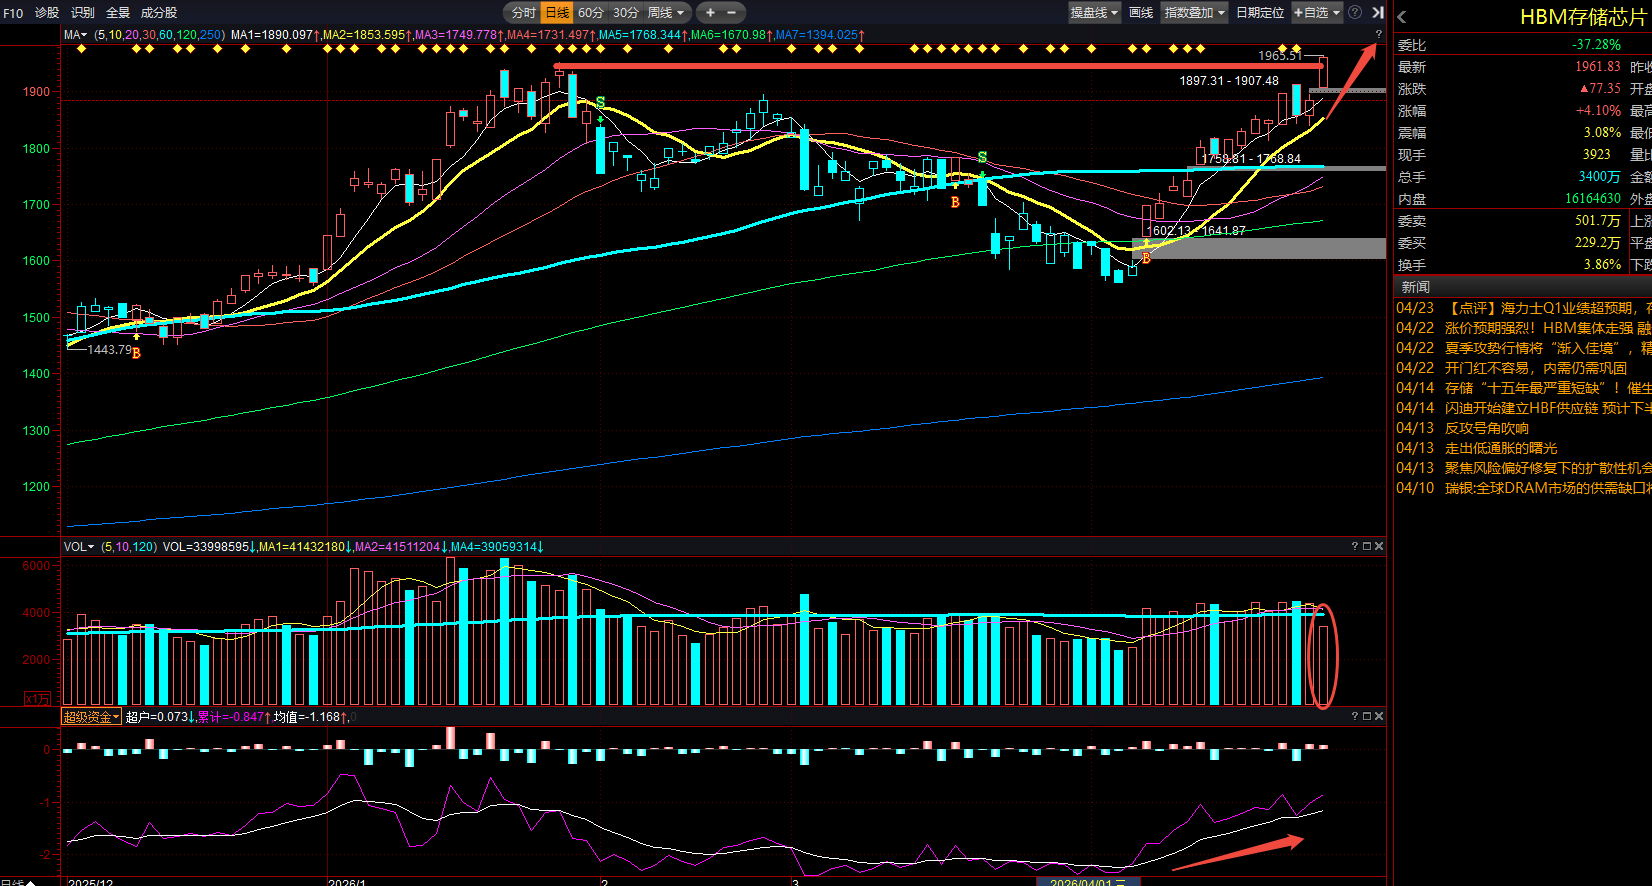Image resolution: width=1652 pixels, height=886 pixels.
Task: Select the 60分 chart period
Action: click(591, 13)
